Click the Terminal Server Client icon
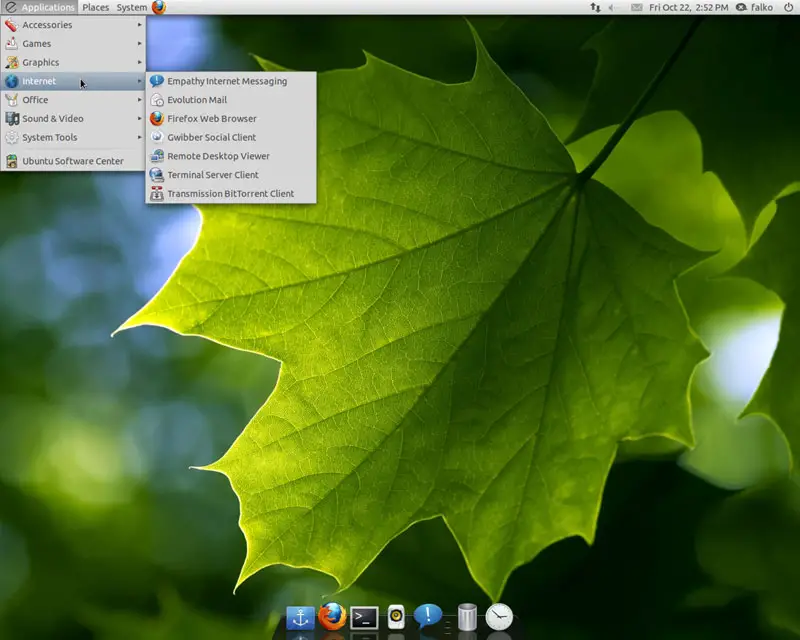 click(157, 175)
